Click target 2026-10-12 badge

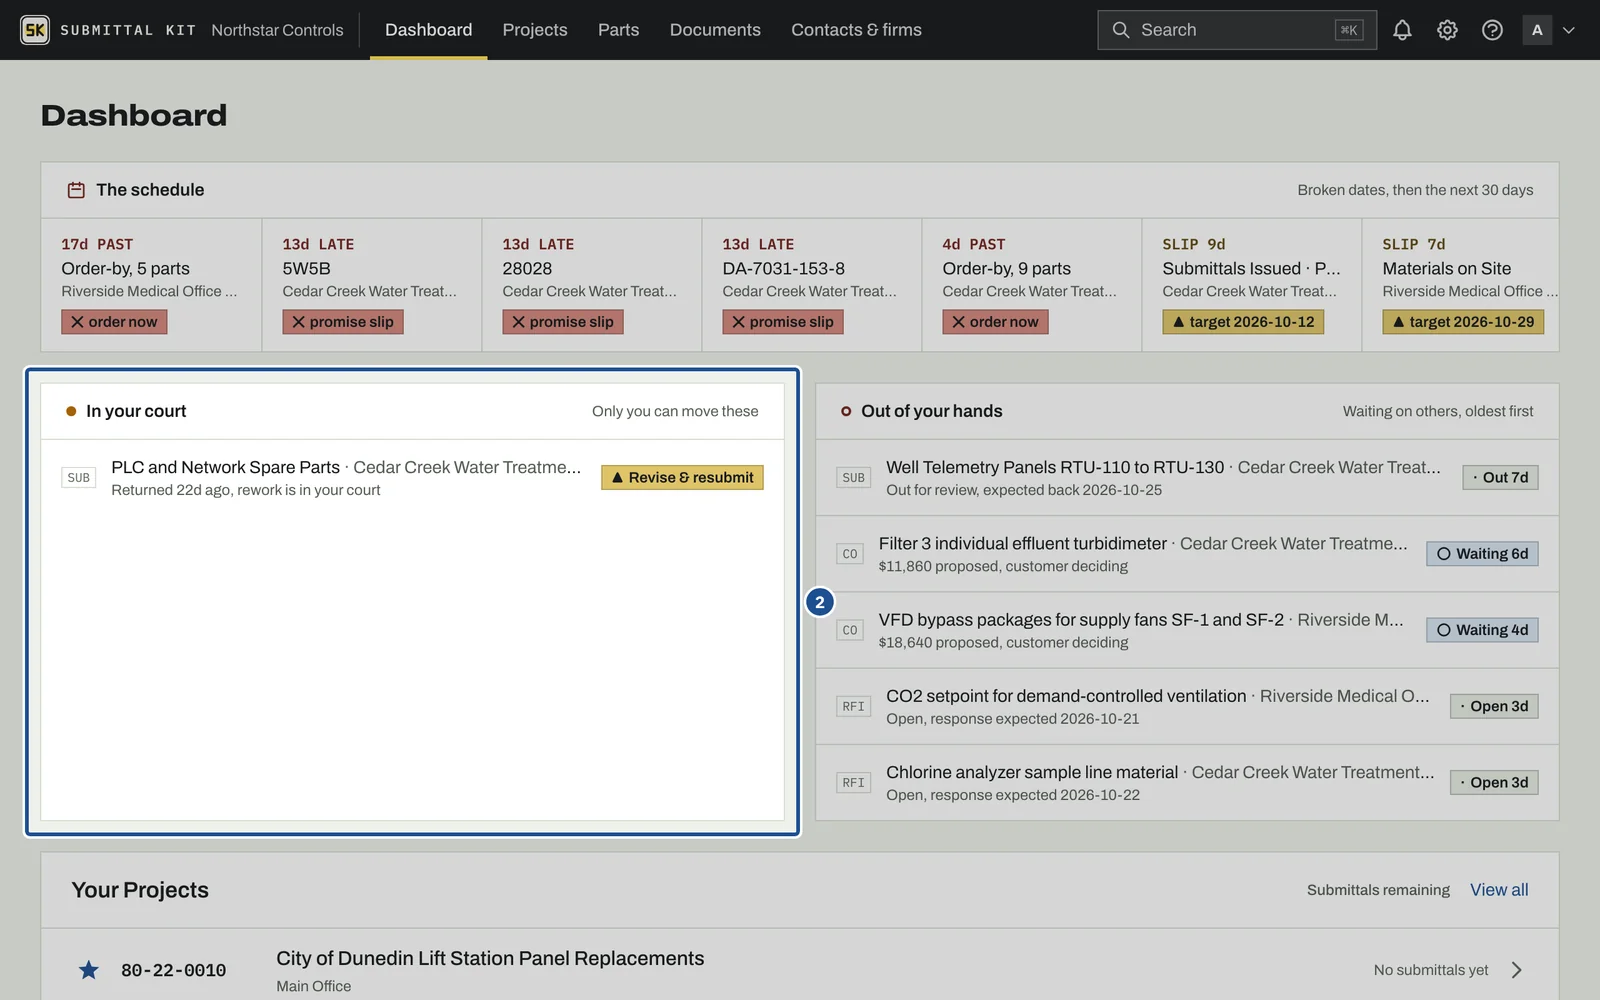pos(1243,322)
